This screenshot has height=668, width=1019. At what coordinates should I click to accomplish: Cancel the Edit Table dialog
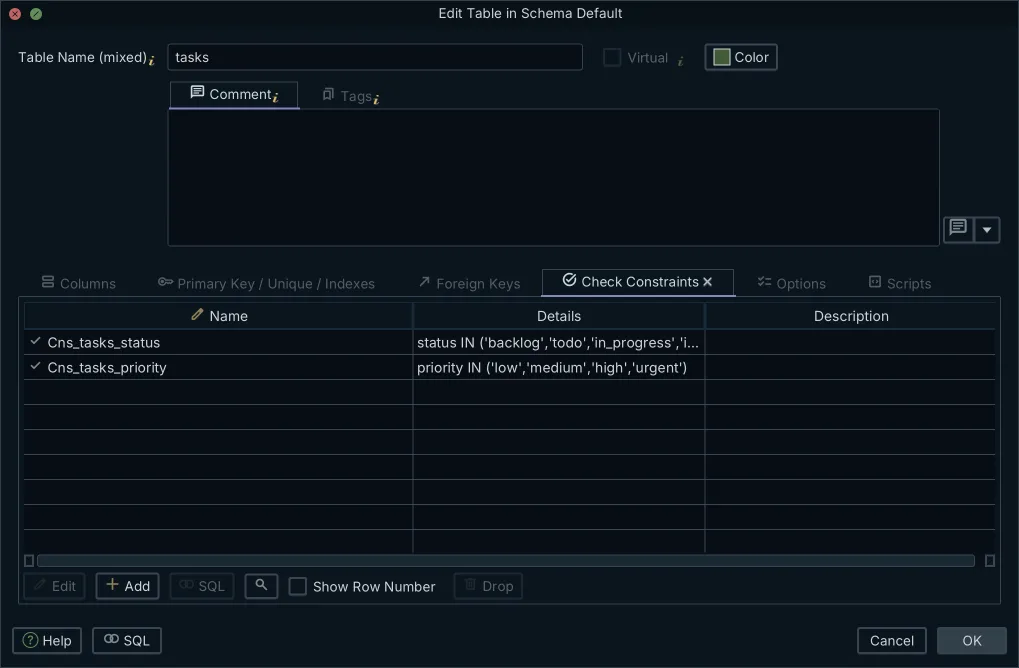[x=892, y=641]
